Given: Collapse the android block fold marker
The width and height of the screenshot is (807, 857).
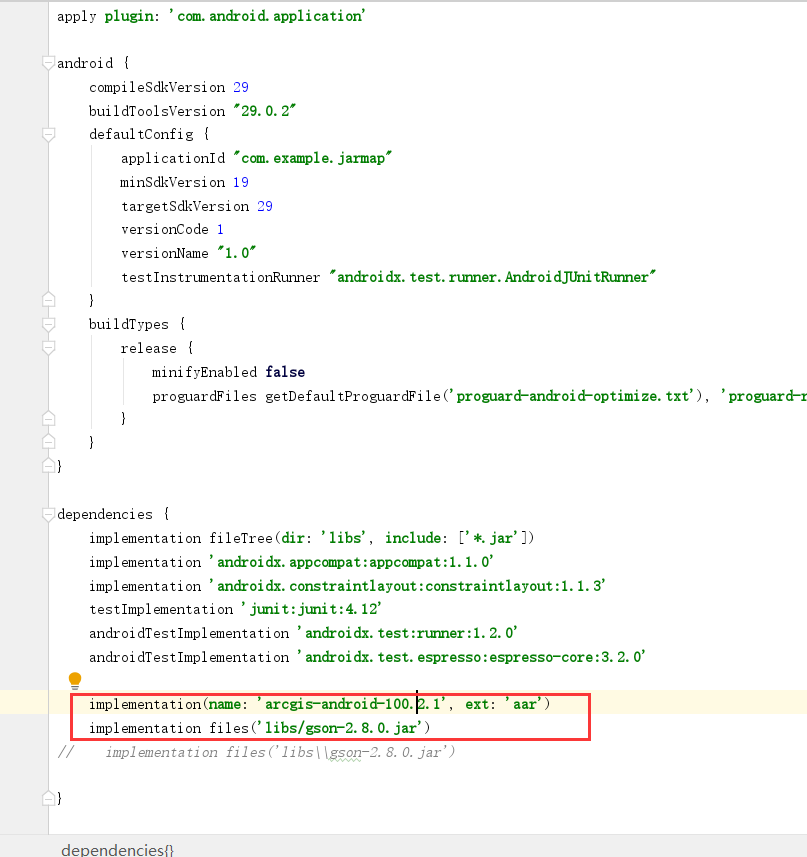Looking at the screenshot, I should (49, 63).
